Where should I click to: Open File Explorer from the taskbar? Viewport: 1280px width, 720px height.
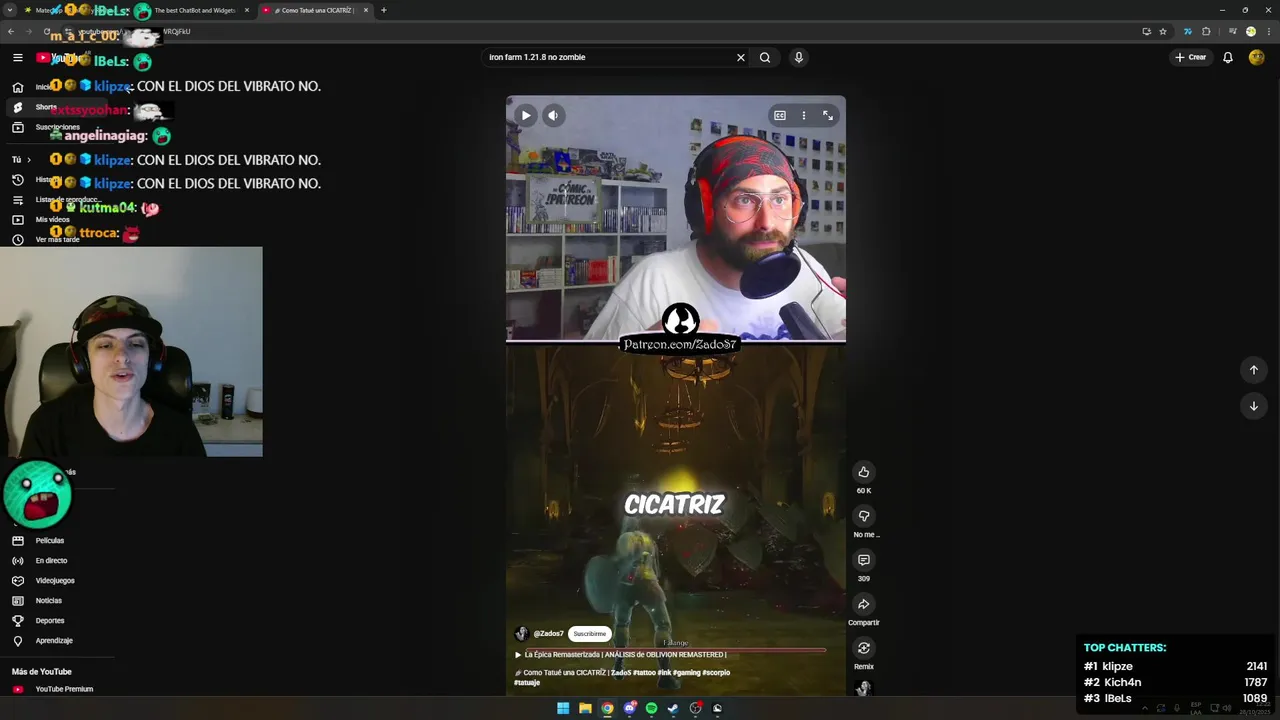(x=585, y=708)
